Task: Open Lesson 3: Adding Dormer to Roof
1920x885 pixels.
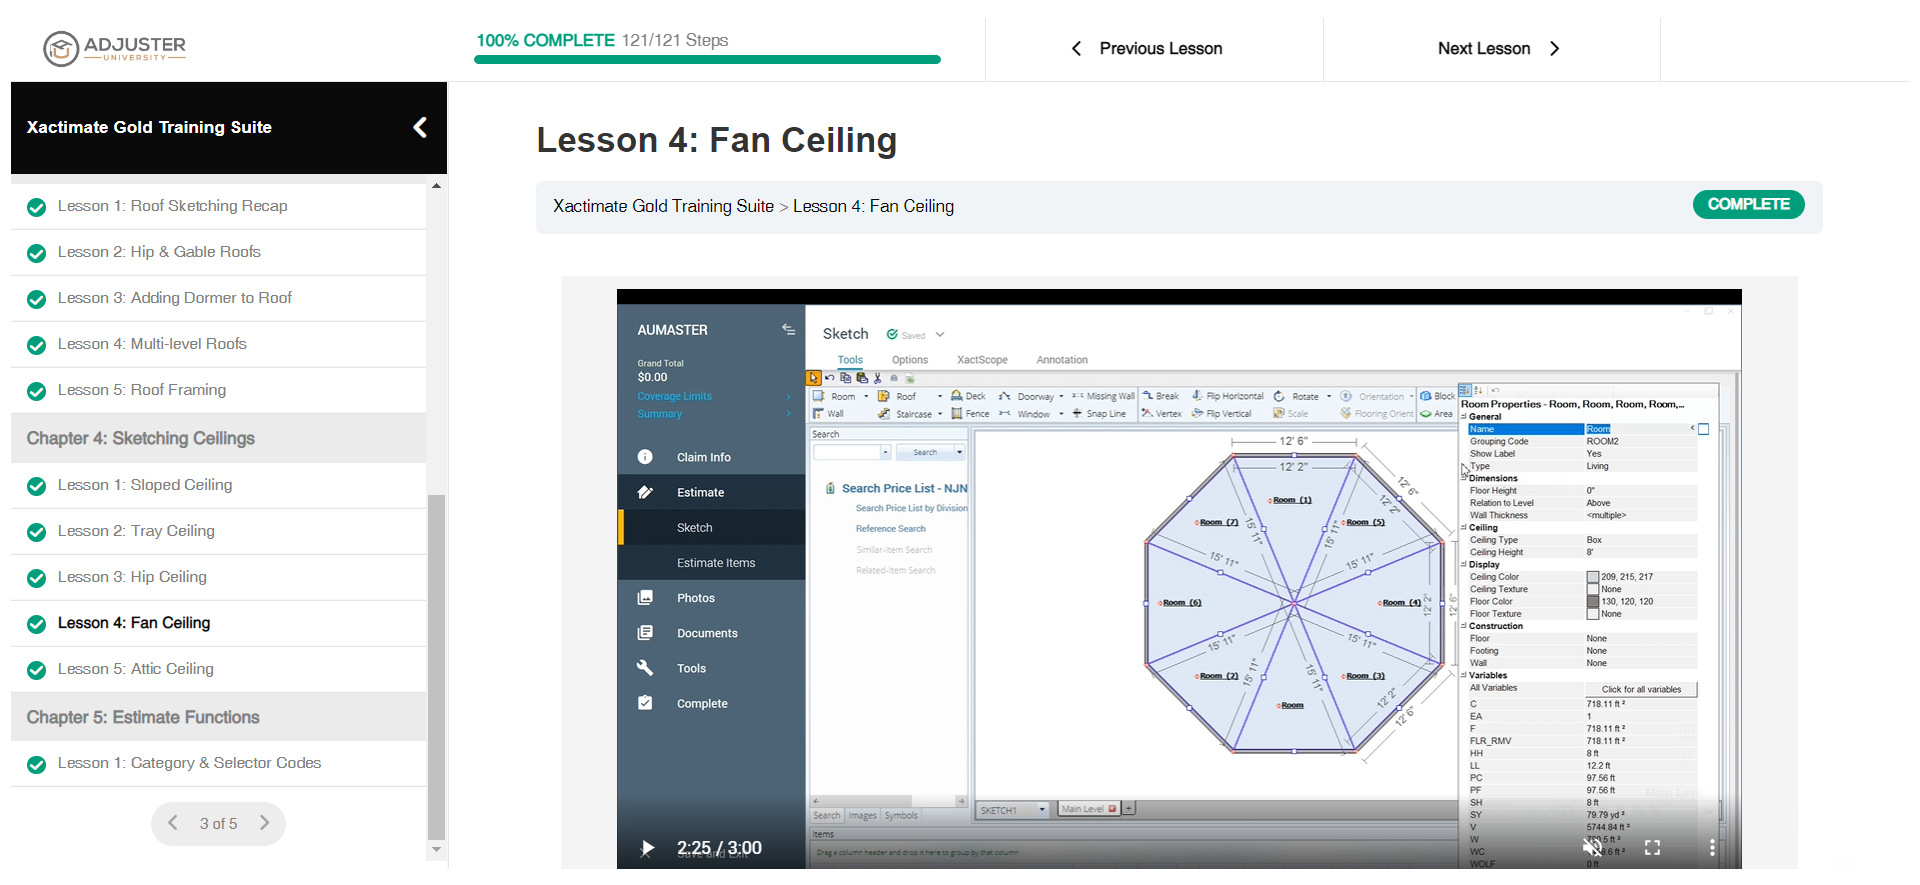Action: click(x=175, y=298)
